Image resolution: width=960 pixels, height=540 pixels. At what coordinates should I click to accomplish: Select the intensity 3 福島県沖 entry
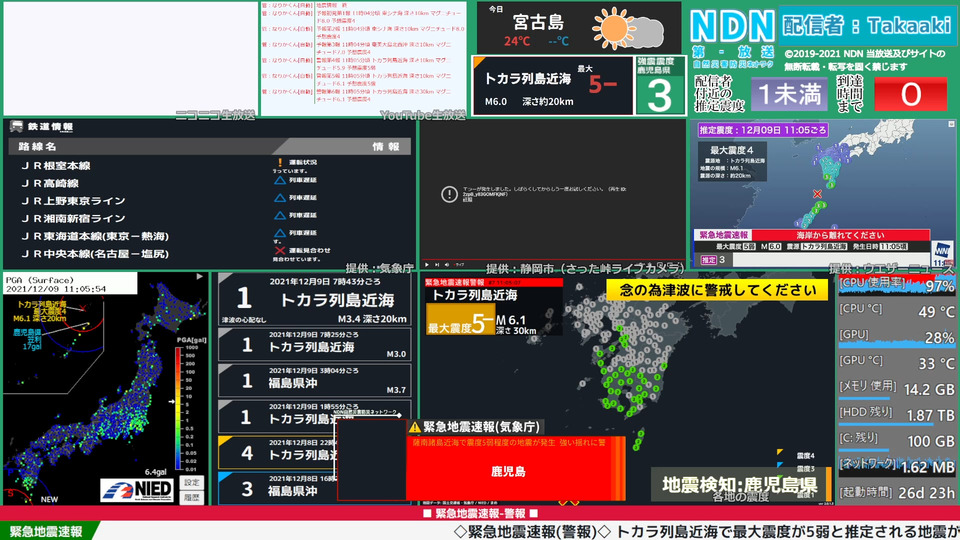click(x=277, y=489)
